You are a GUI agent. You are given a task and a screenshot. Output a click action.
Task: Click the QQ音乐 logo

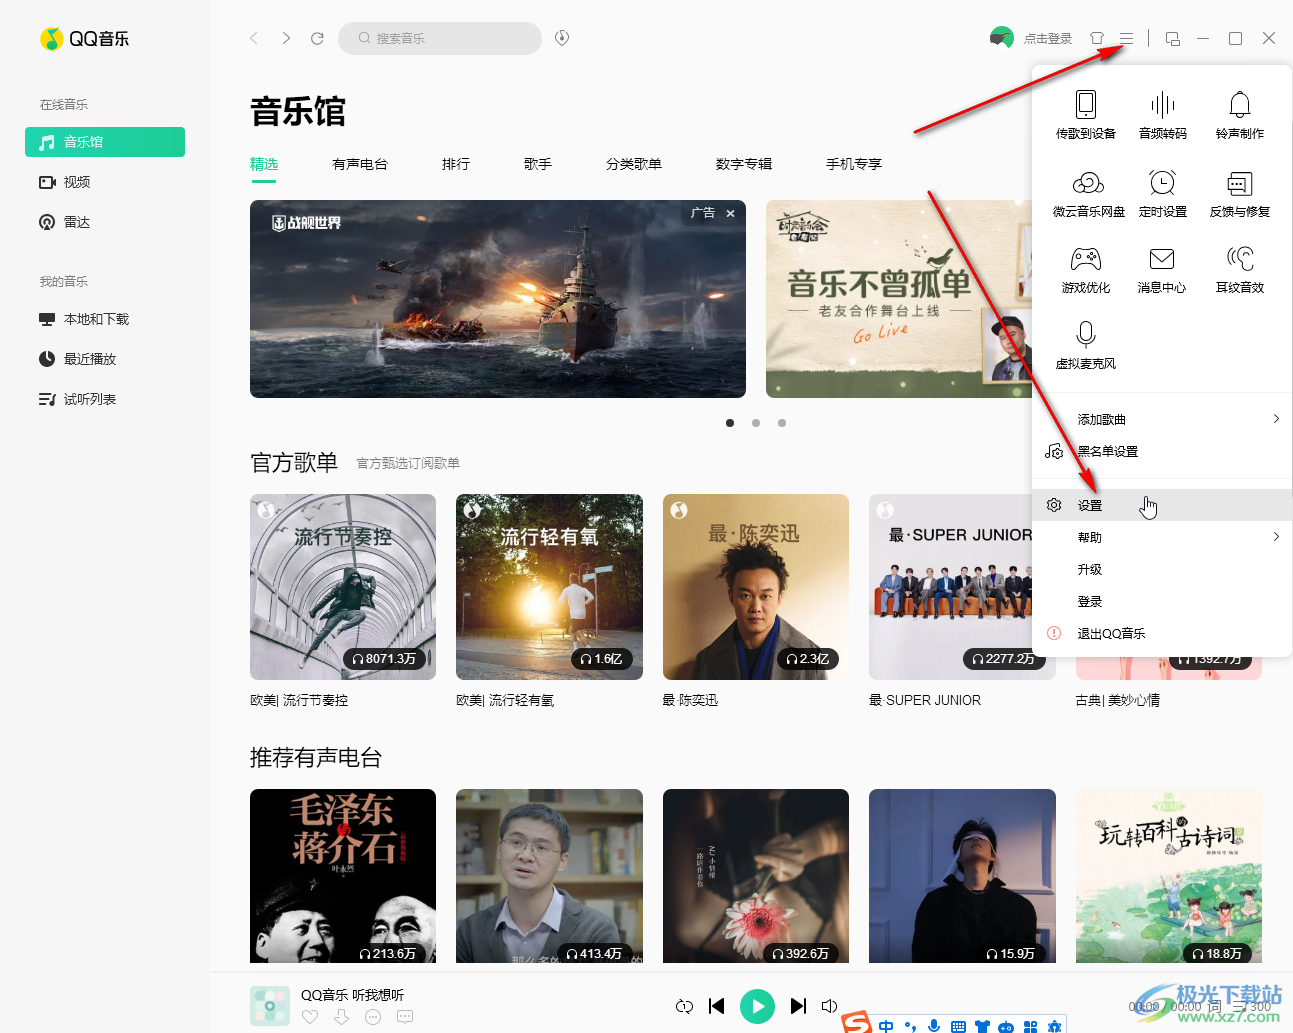tap(85, 38)
